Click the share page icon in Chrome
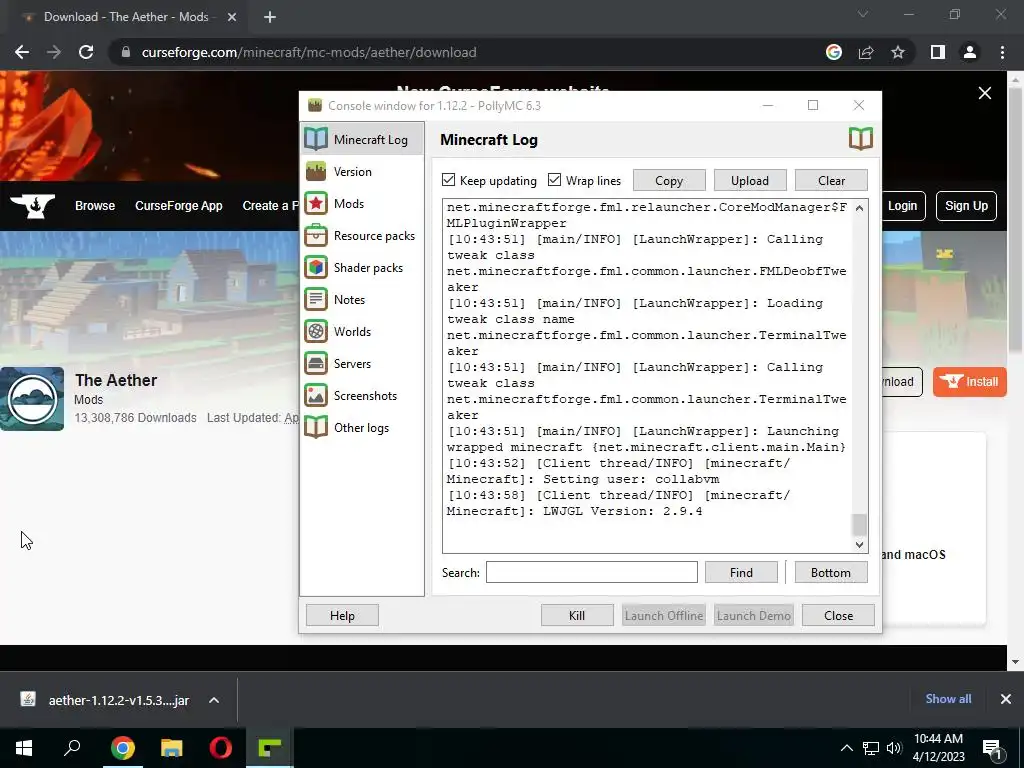 (x=866, y=52)
